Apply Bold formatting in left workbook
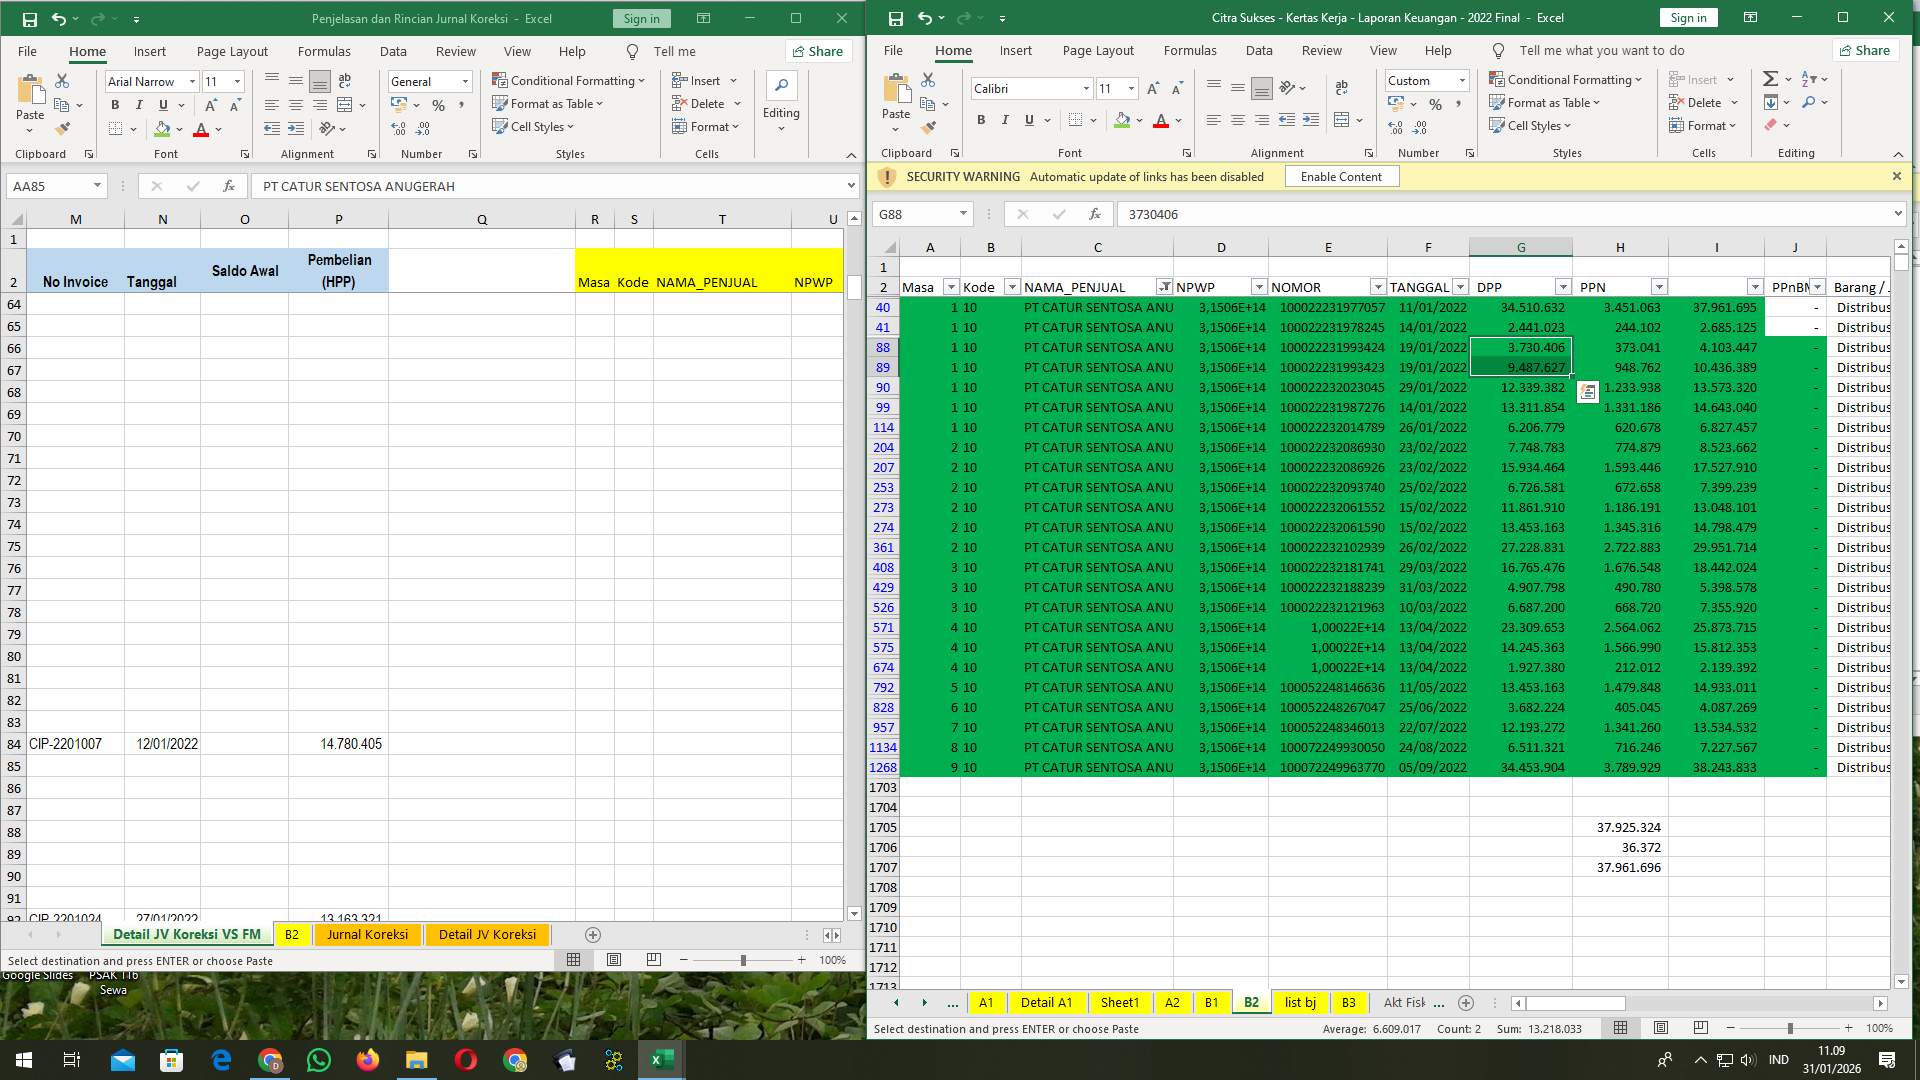Viewport: 1920px width, 1080px height. tap(114, 104)
